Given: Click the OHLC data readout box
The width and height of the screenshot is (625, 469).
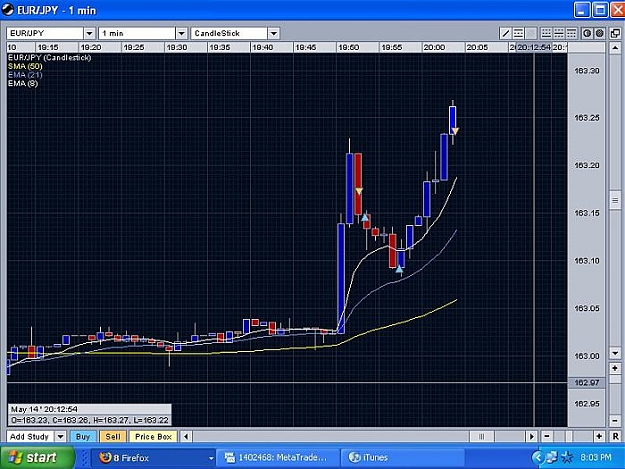Looking at the screenshot, I should (x=90, y=420).
